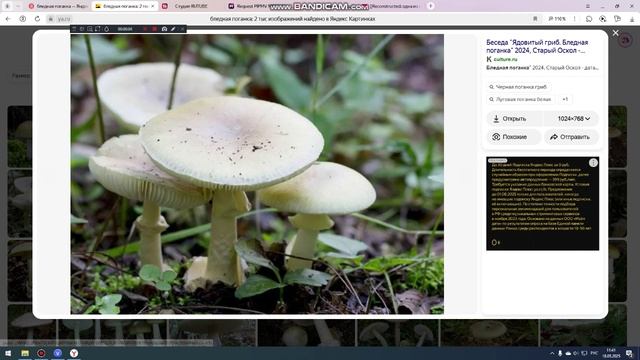Open the volume tray icon

tap(576, 353)
